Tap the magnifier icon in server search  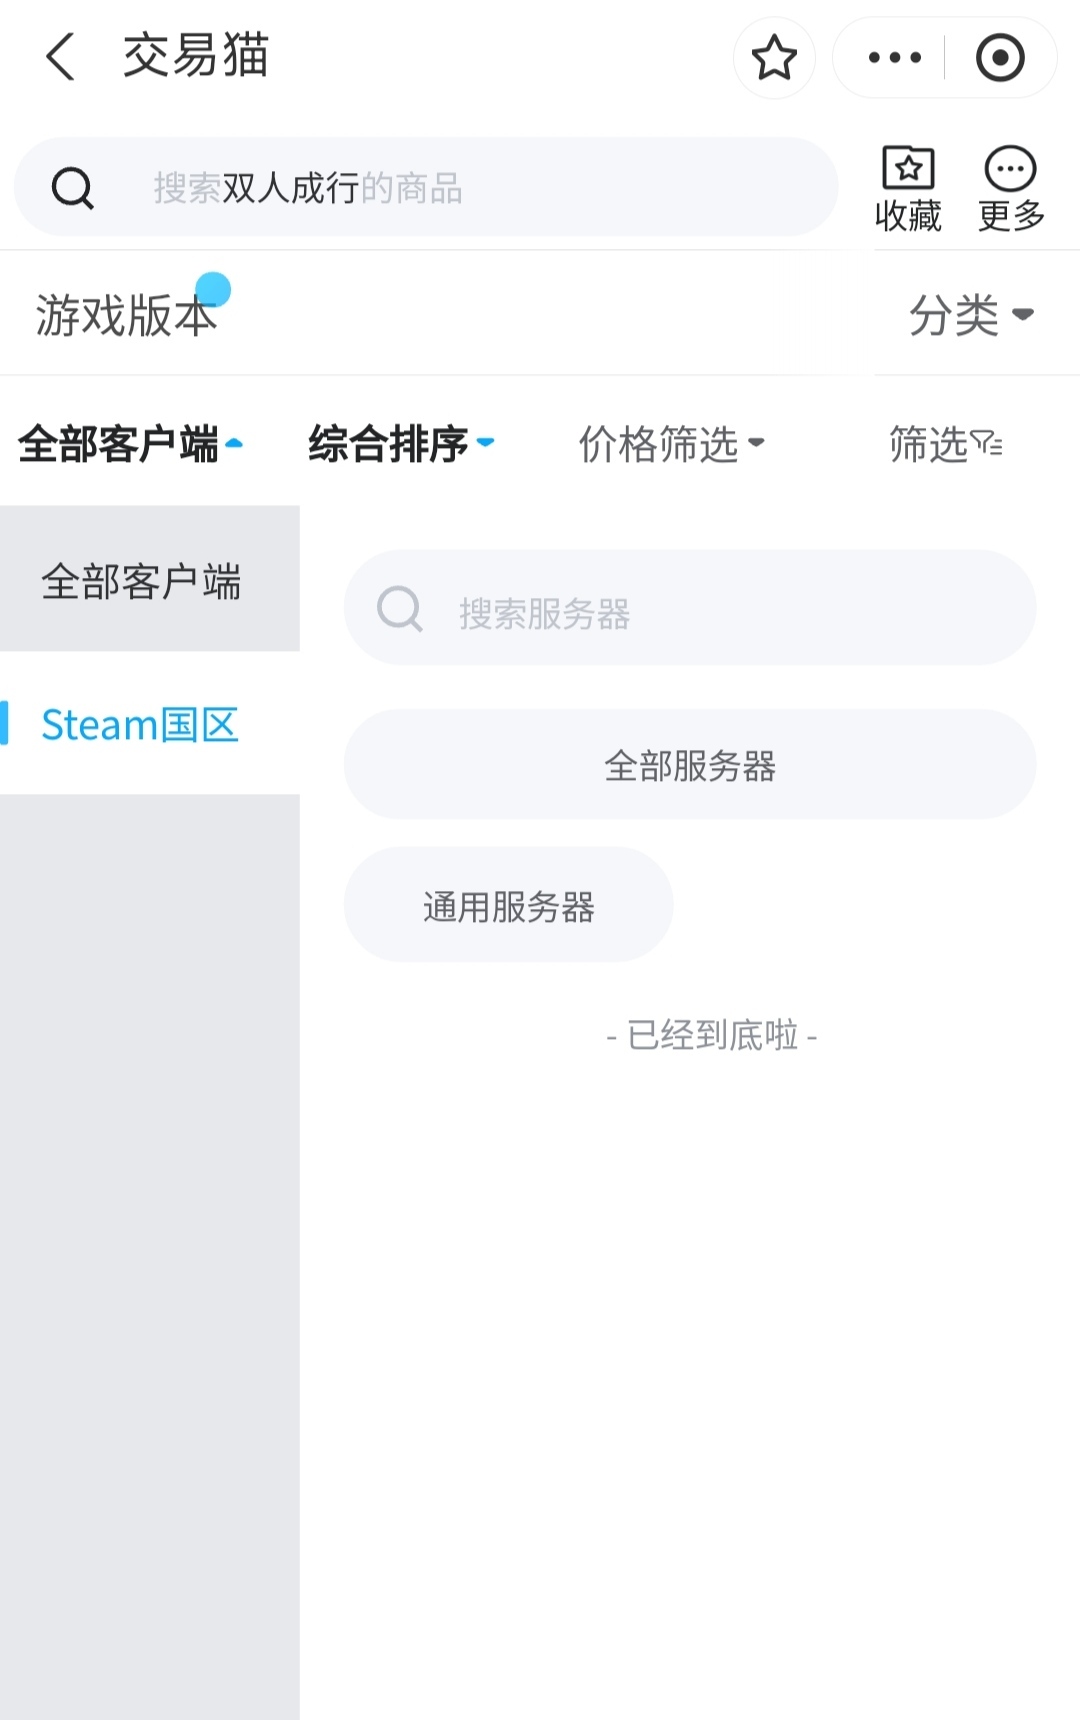399,608
